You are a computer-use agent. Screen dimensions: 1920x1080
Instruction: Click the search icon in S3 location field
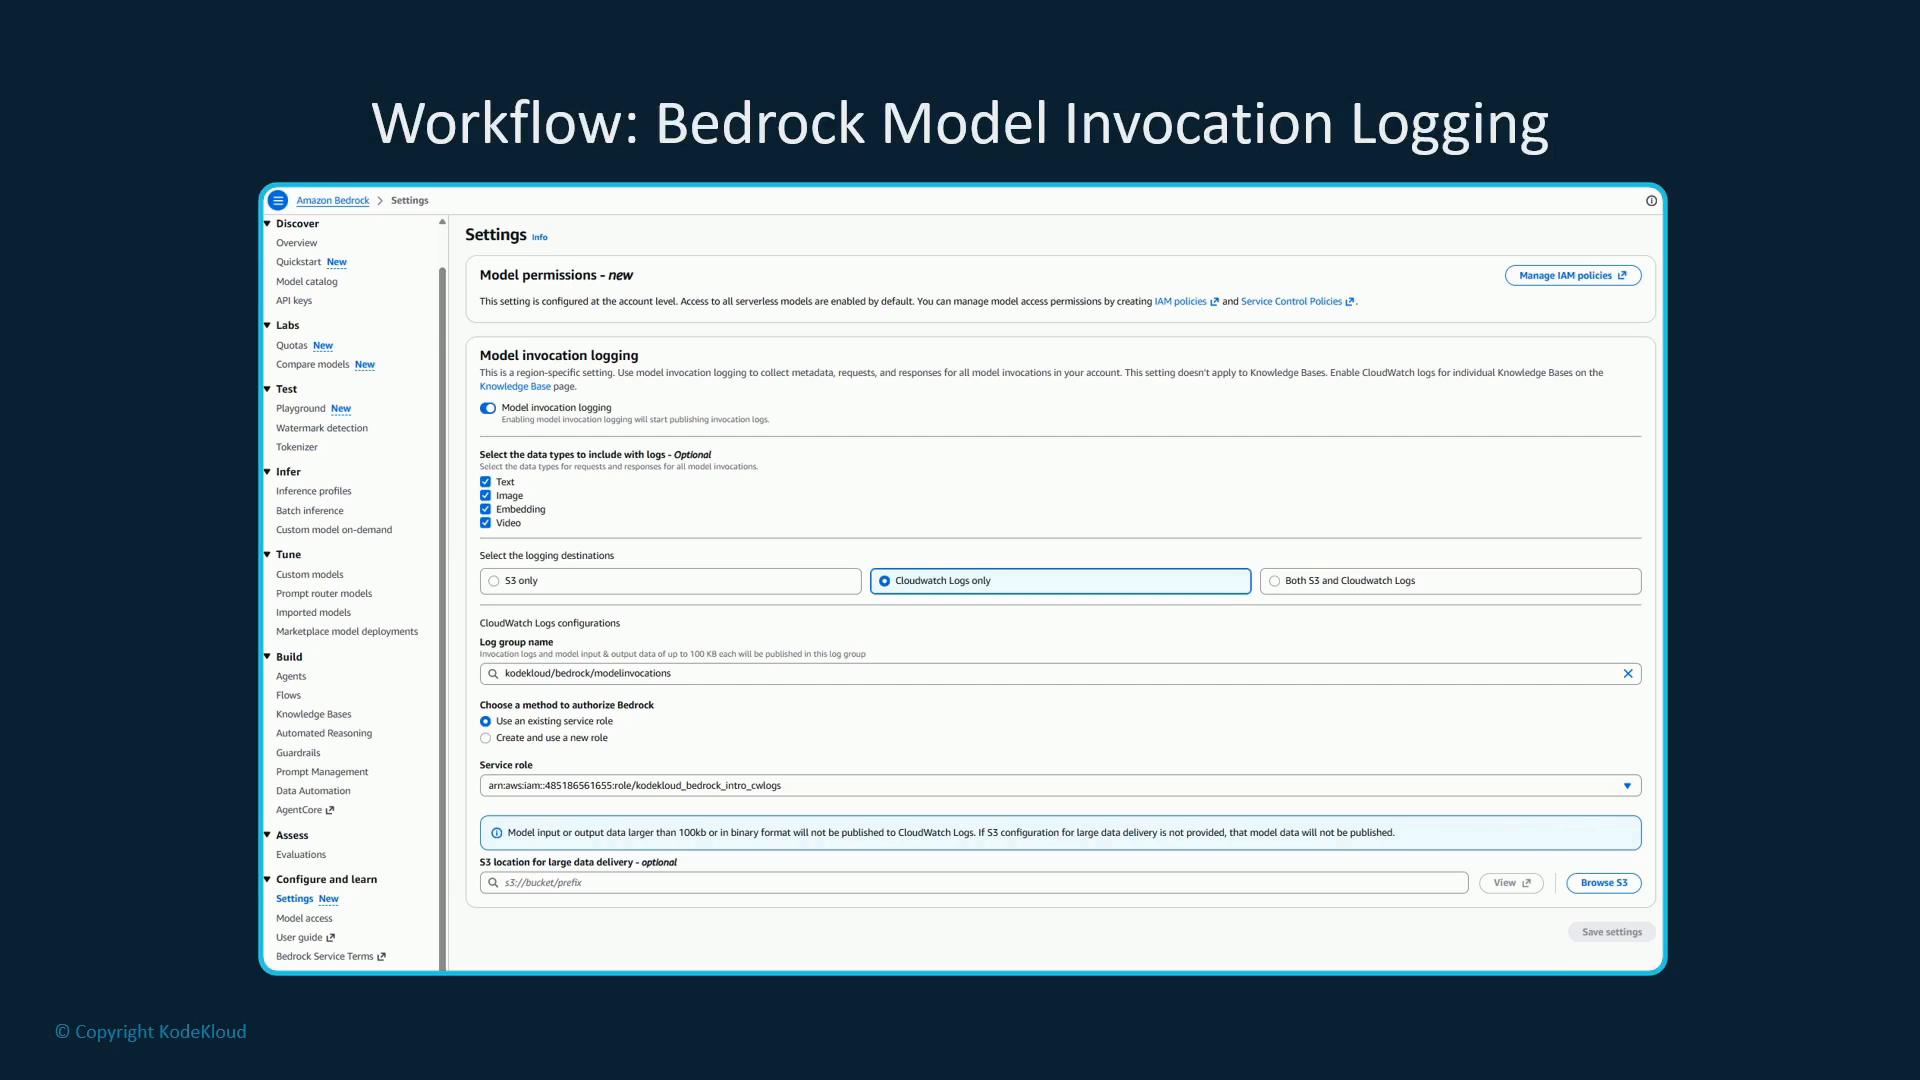click(x=493, y=883)
